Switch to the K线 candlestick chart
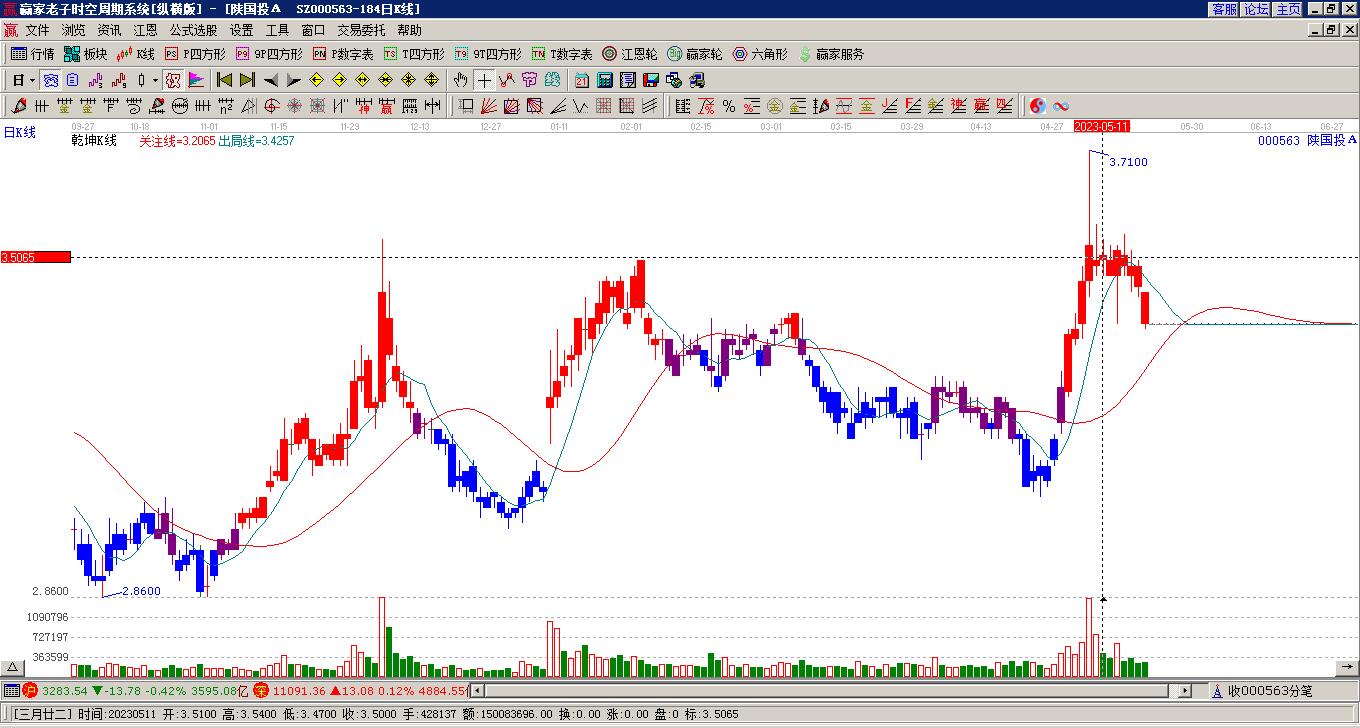This screenshot has width=1360, height=728. (135, 54)
